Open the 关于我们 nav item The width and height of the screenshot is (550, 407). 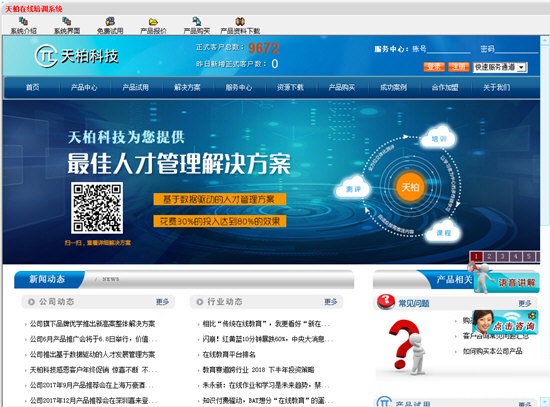496,87
